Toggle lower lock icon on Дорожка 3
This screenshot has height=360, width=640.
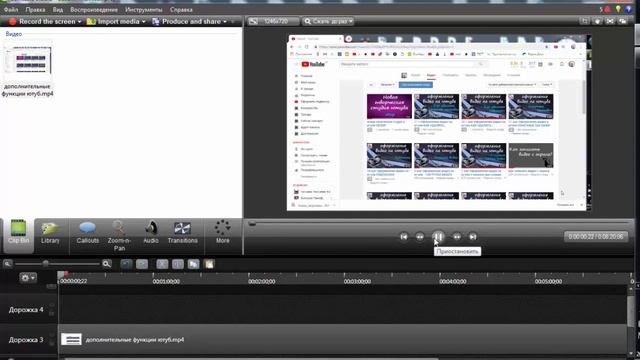point(52,343)
